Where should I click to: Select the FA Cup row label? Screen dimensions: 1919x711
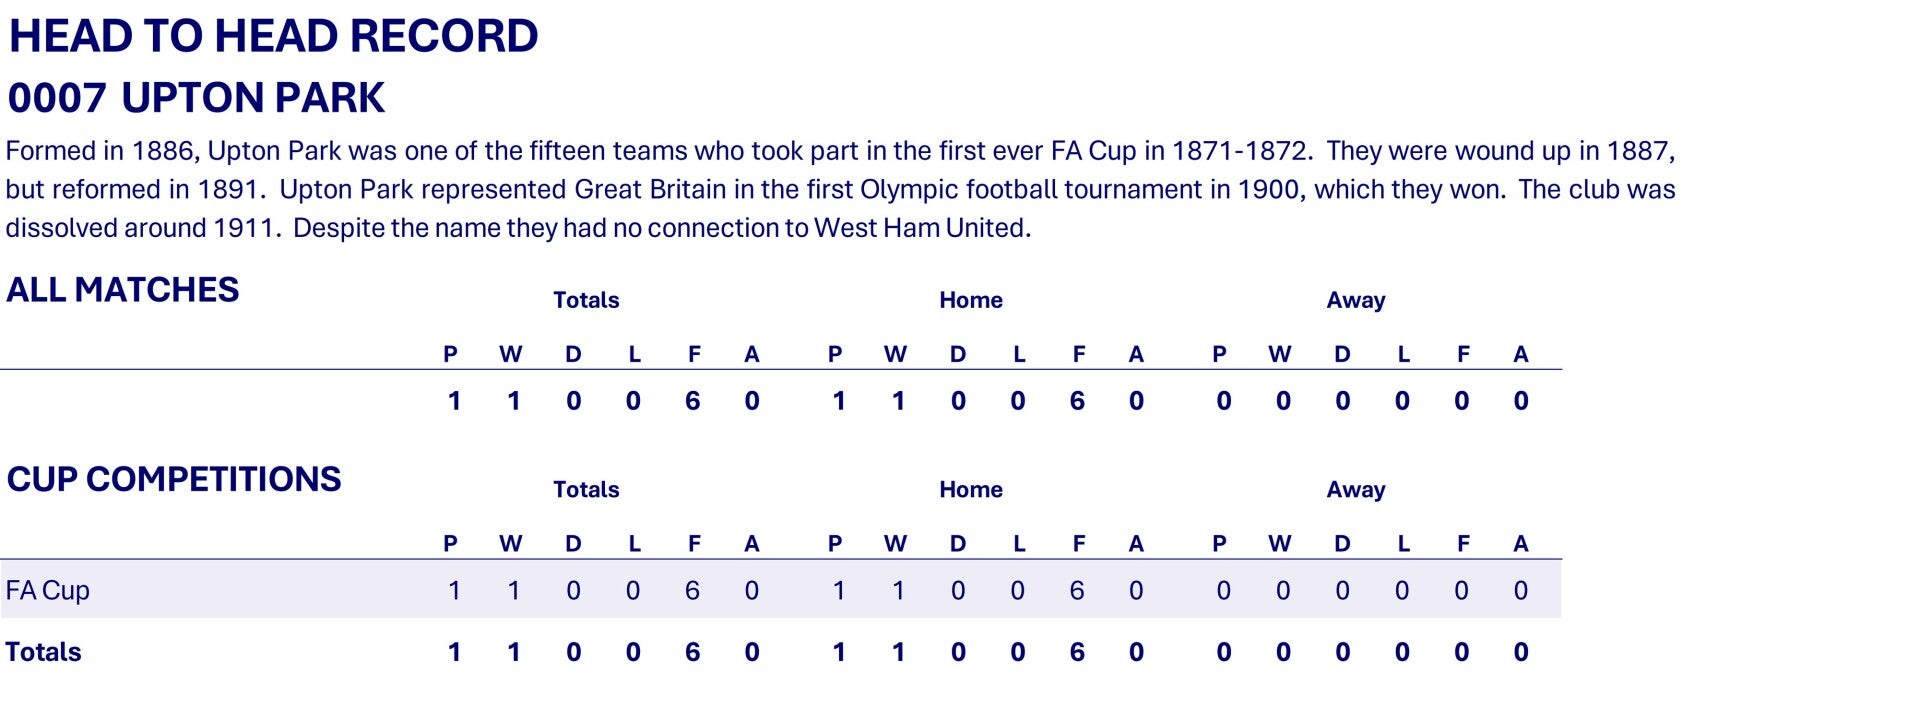(x=48, y=591)
